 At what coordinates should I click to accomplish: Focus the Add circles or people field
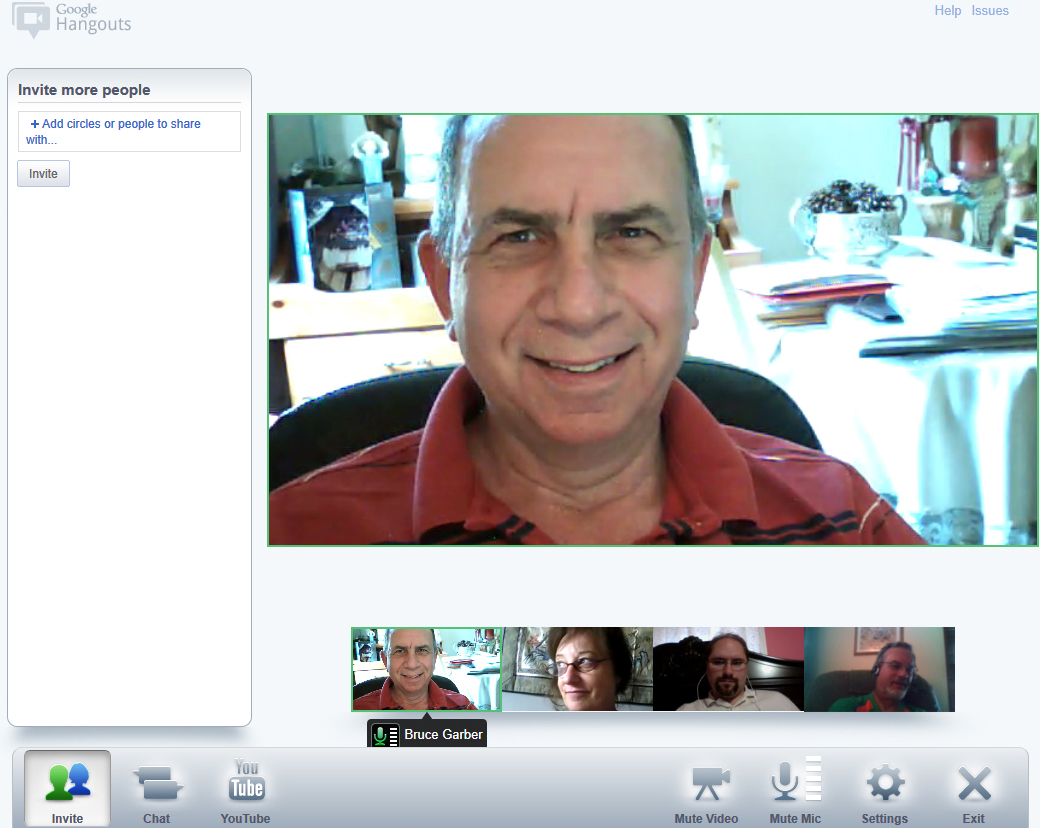[x=129, y=131]
